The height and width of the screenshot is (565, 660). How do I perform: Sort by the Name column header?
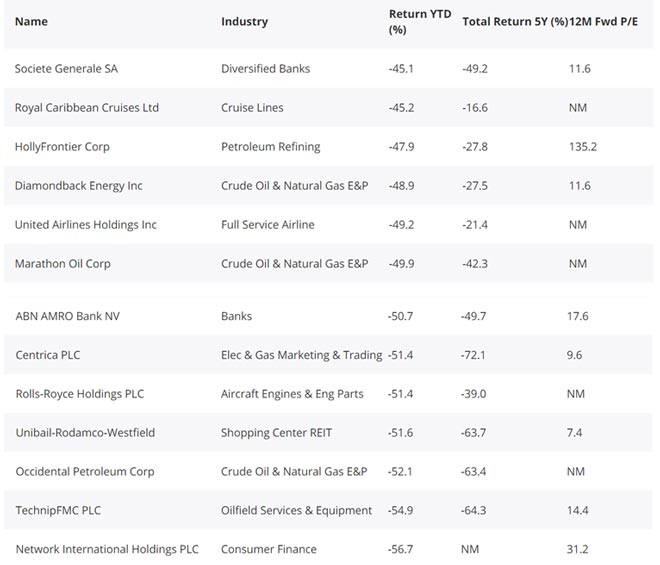pyautogui.click(x=31, y=21)
